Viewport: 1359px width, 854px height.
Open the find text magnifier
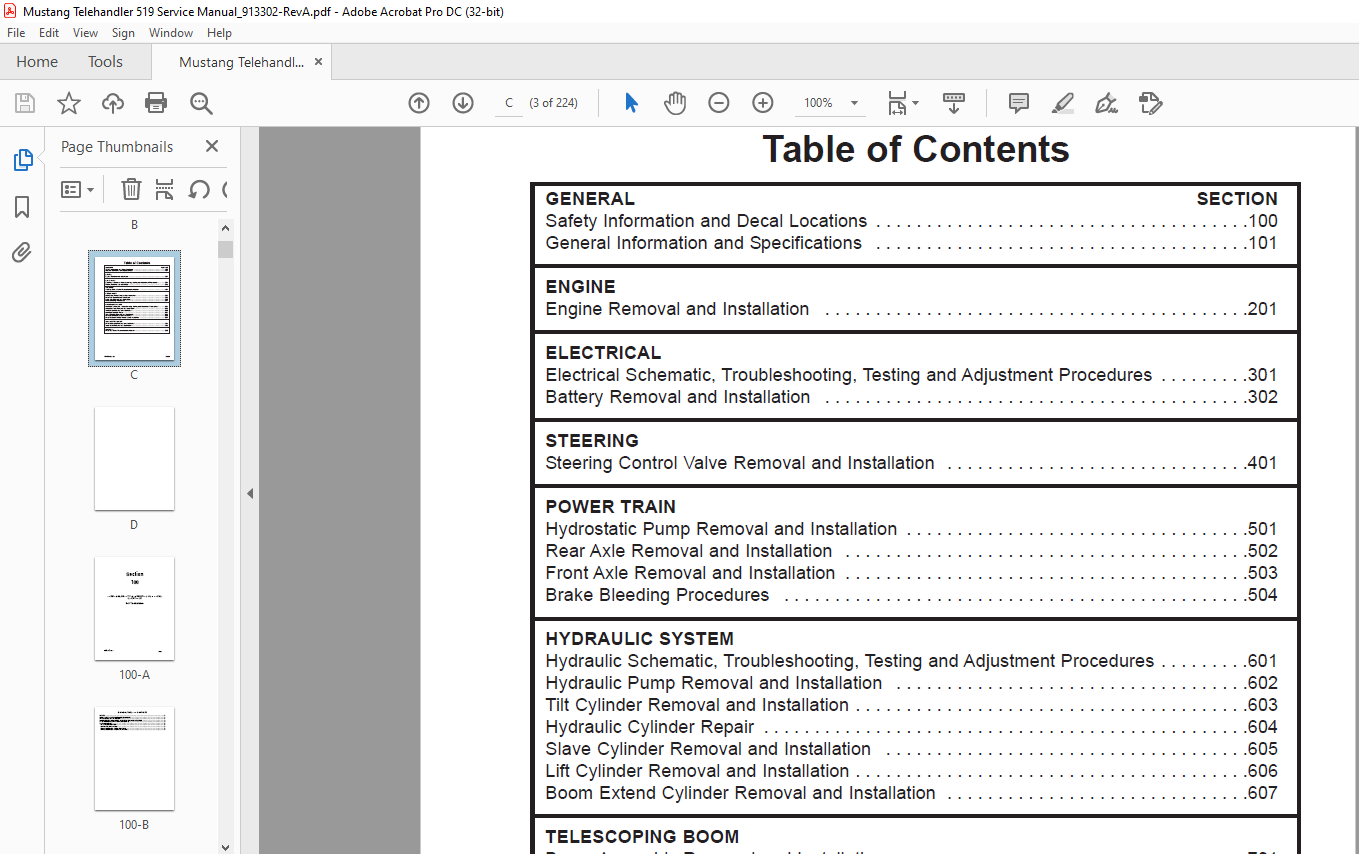pyautogui.click(x=202, y=103)
